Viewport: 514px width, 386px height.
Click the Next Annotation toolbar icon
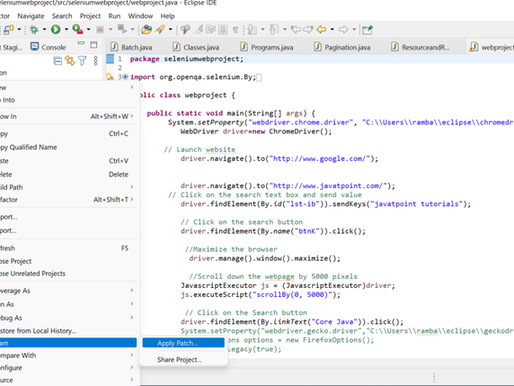point(252,30)
